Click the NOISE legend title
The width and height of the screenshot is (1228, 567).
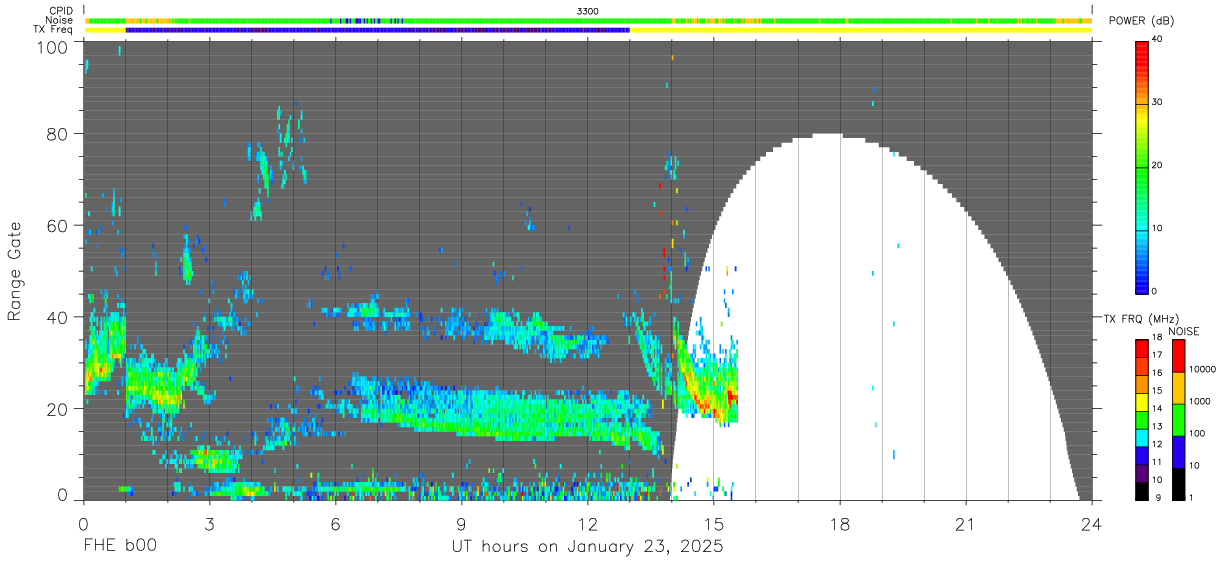(1183, 331)
